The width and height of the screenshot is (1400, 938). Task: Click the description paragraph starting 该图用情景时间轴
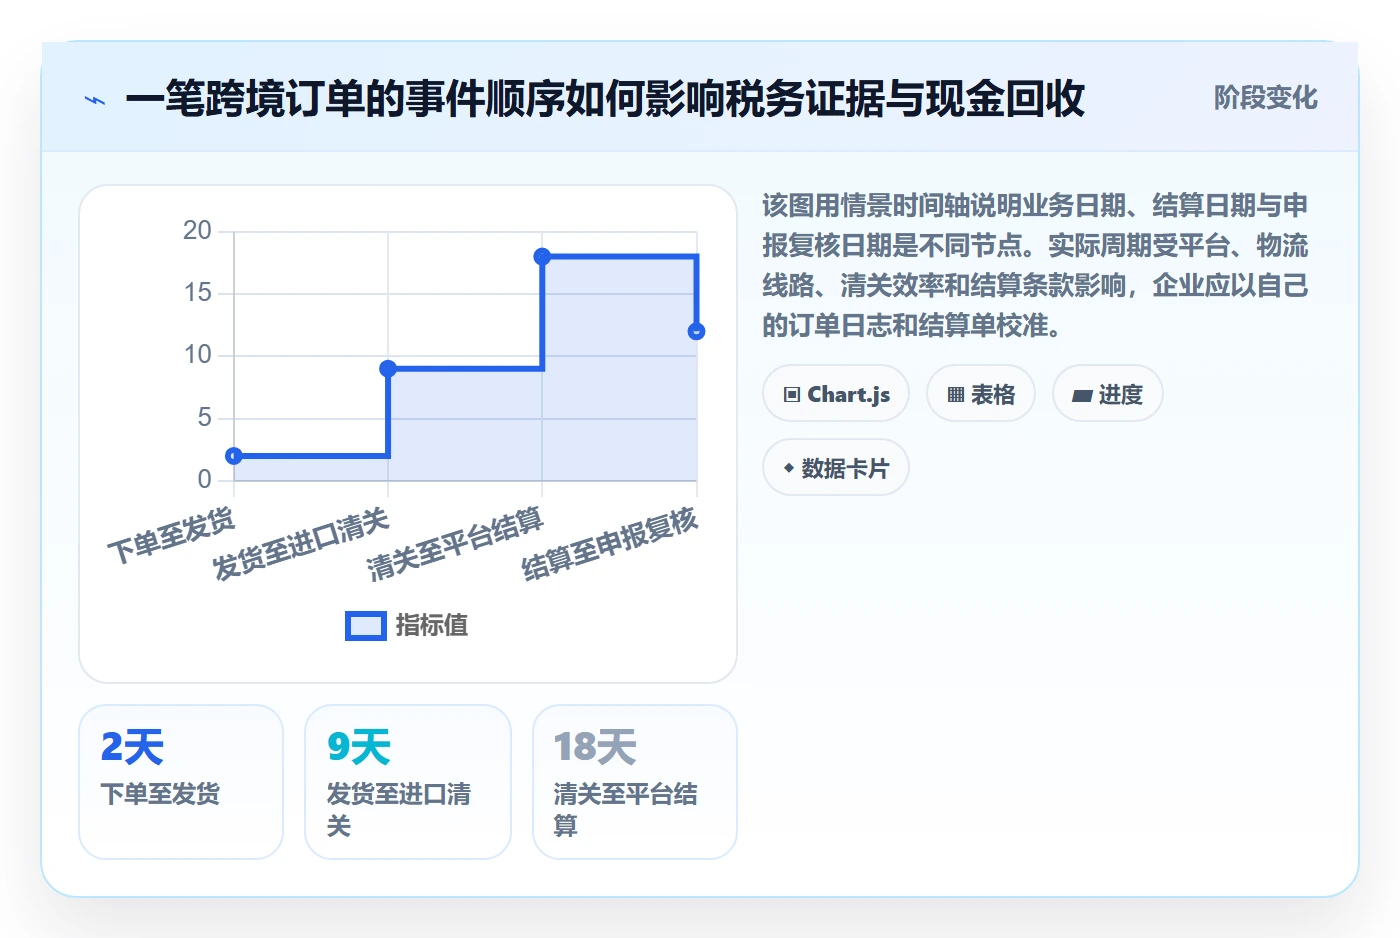pos(1035,266)
